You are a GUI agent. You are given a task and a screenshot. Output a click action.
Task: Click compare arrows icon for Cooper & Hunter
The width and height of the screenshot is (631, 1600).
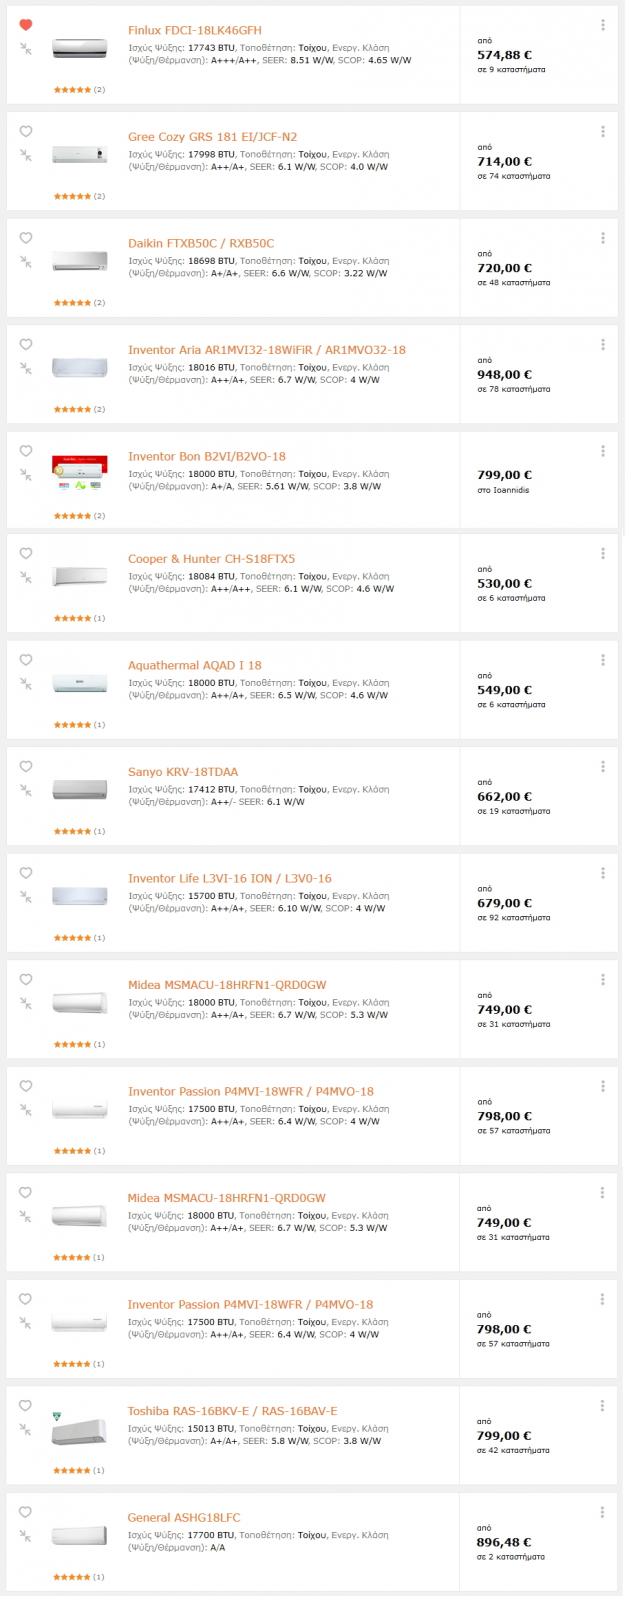(26, 576)
